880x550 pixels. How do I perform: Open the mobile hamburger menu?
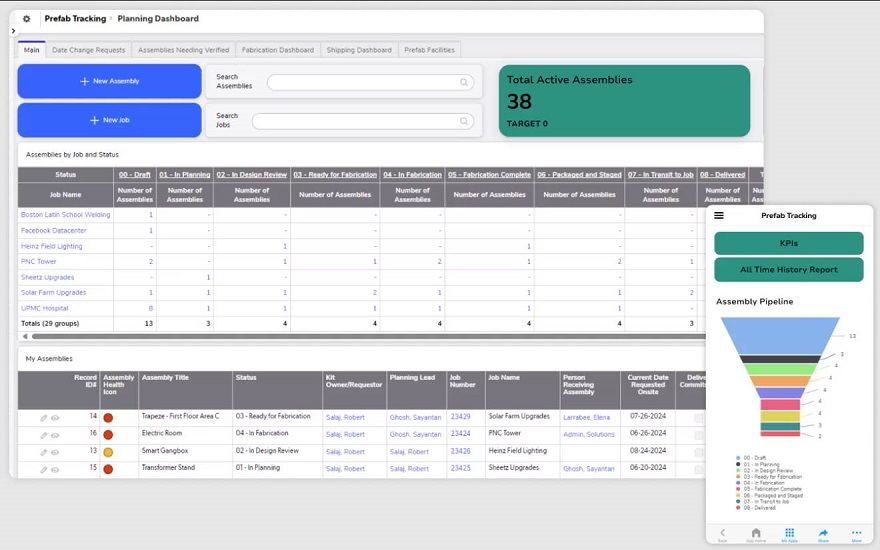[x=719, y=216]
